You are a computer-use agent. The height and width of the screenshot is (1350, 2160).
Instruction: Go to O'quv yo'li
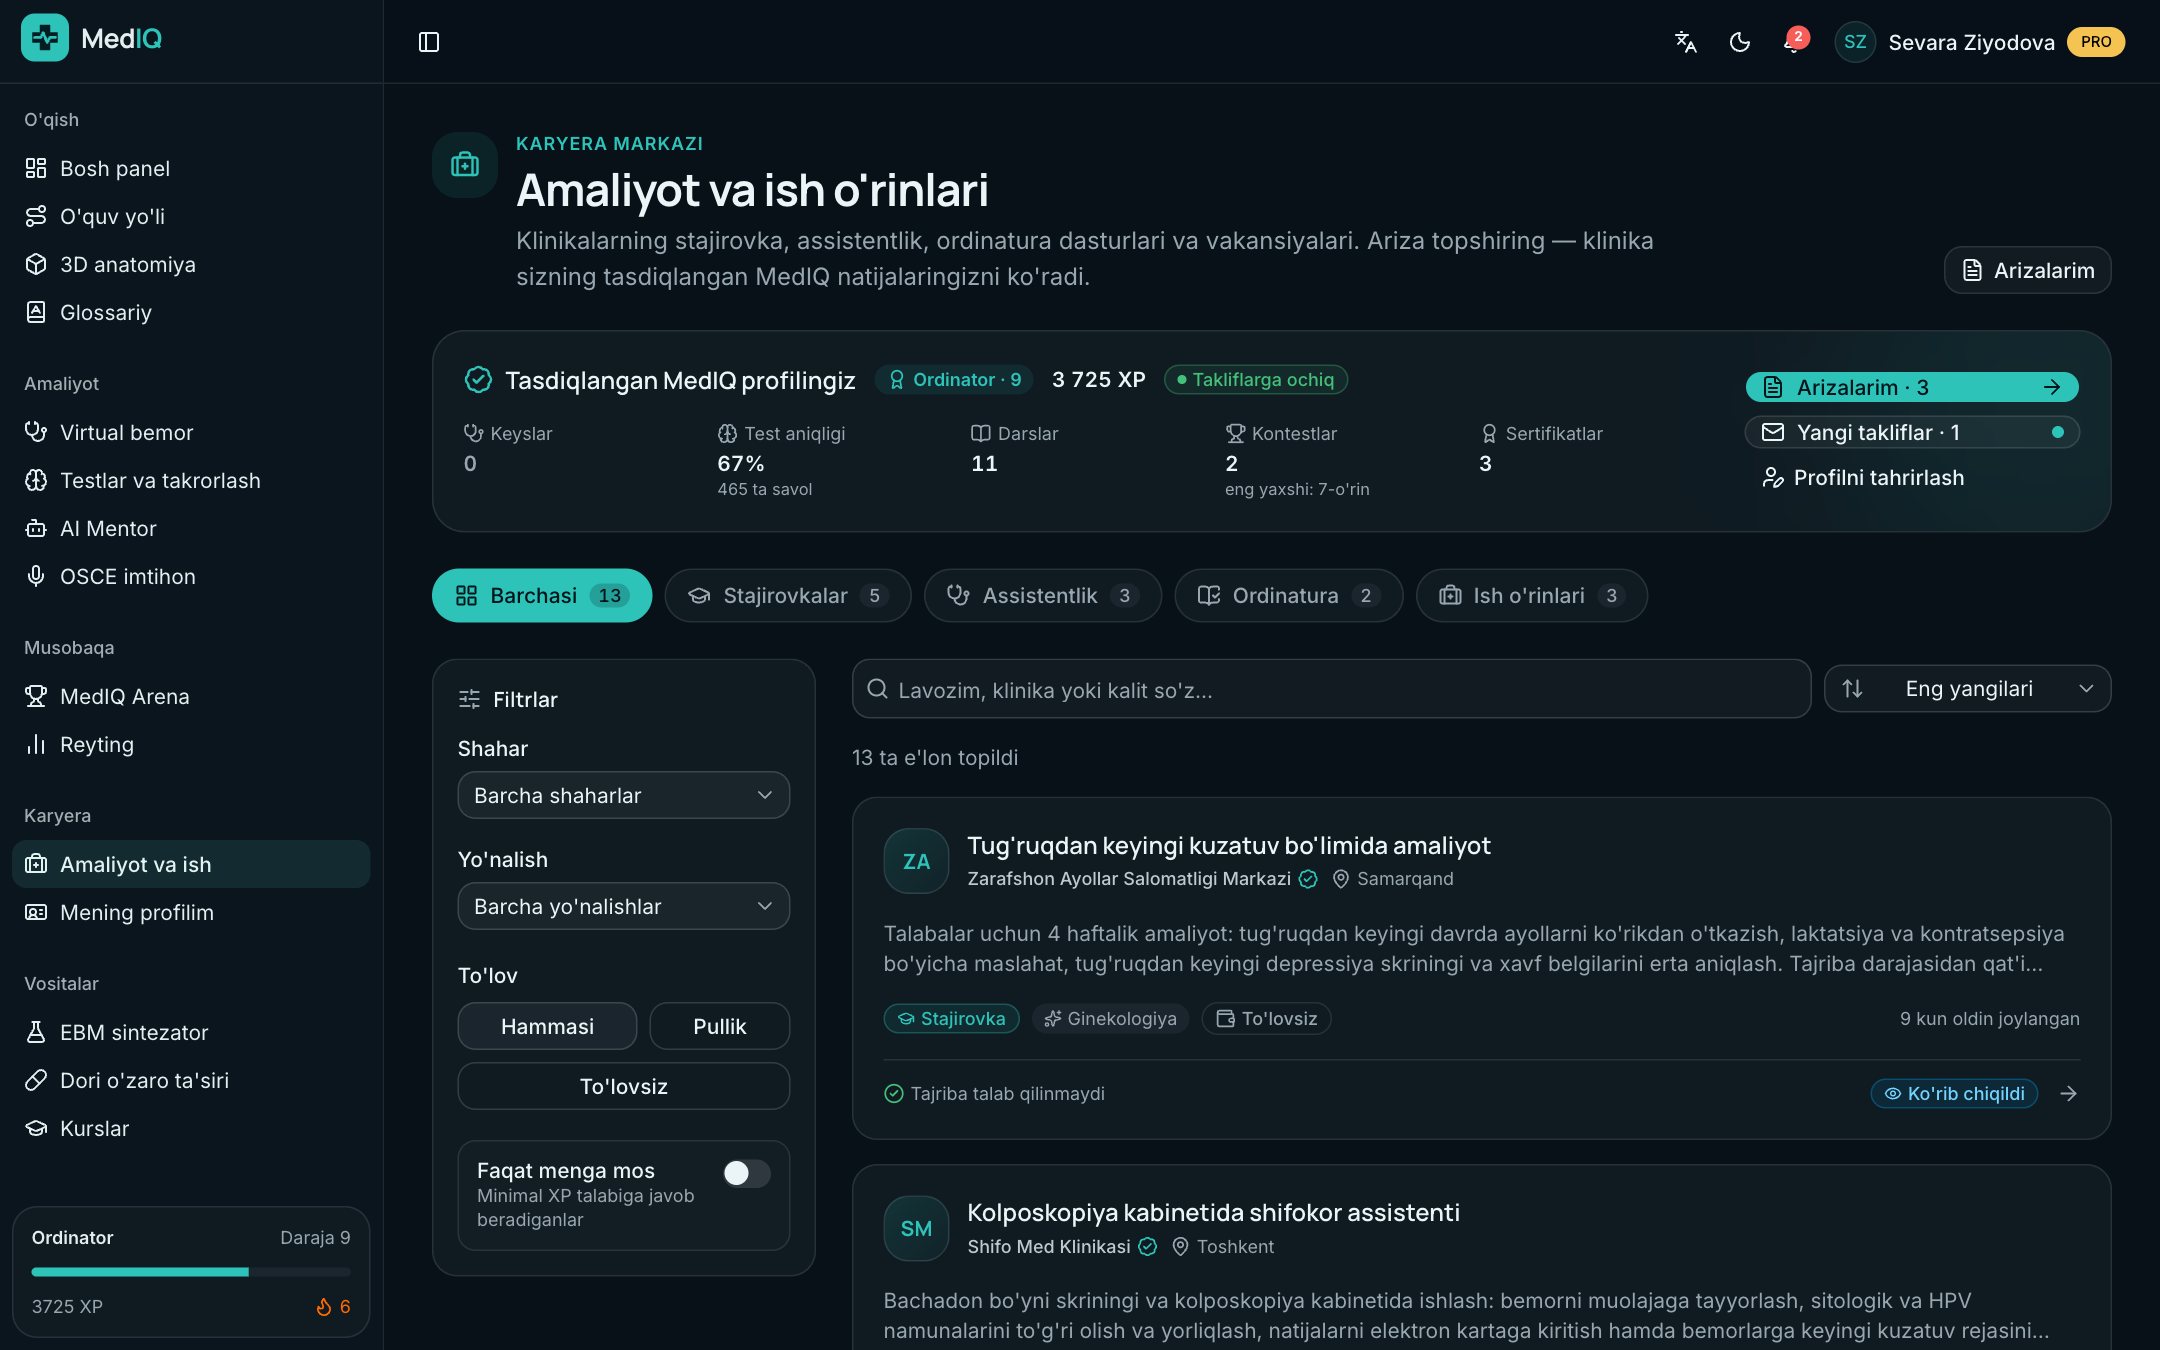pyautogui.click(x=191, y=216)
